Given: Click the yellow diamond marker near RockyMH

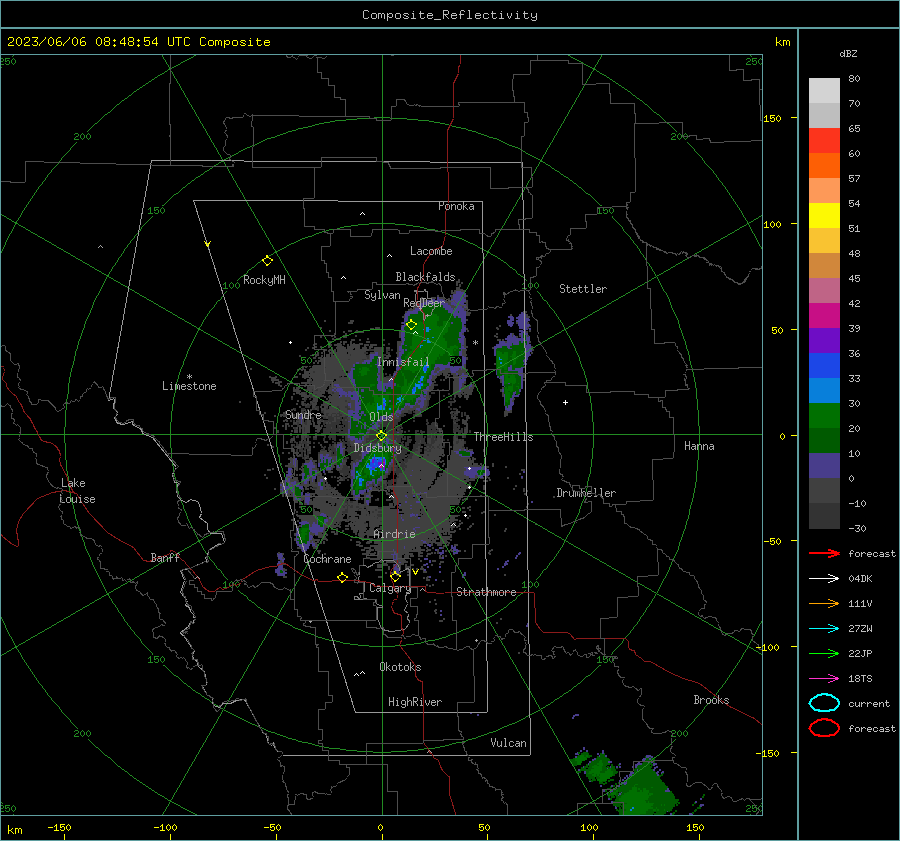Looking at the screenshot, I should click(267, 261).
